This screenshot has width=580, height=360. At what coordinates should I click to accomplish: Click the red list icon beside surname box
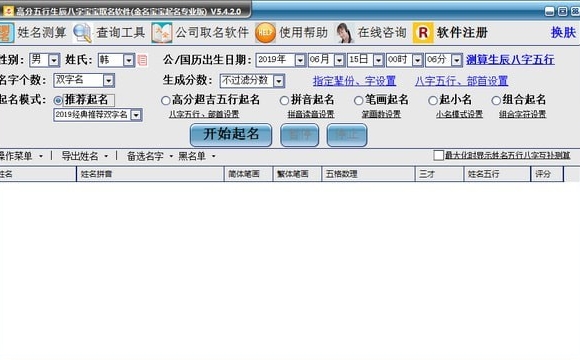[142, 60]
